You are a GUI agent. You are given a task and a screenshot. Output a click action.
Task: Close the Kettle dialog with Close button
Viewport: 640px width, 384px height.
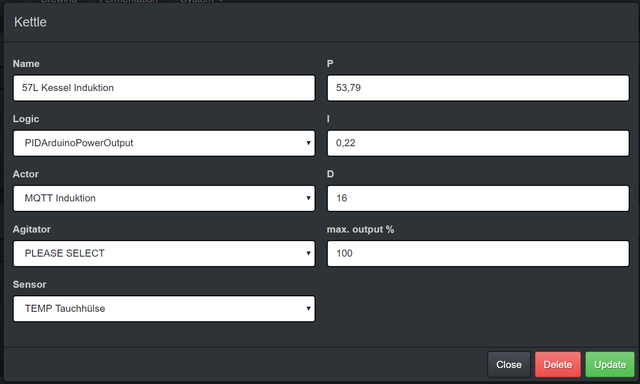click(x=509, y=364)
